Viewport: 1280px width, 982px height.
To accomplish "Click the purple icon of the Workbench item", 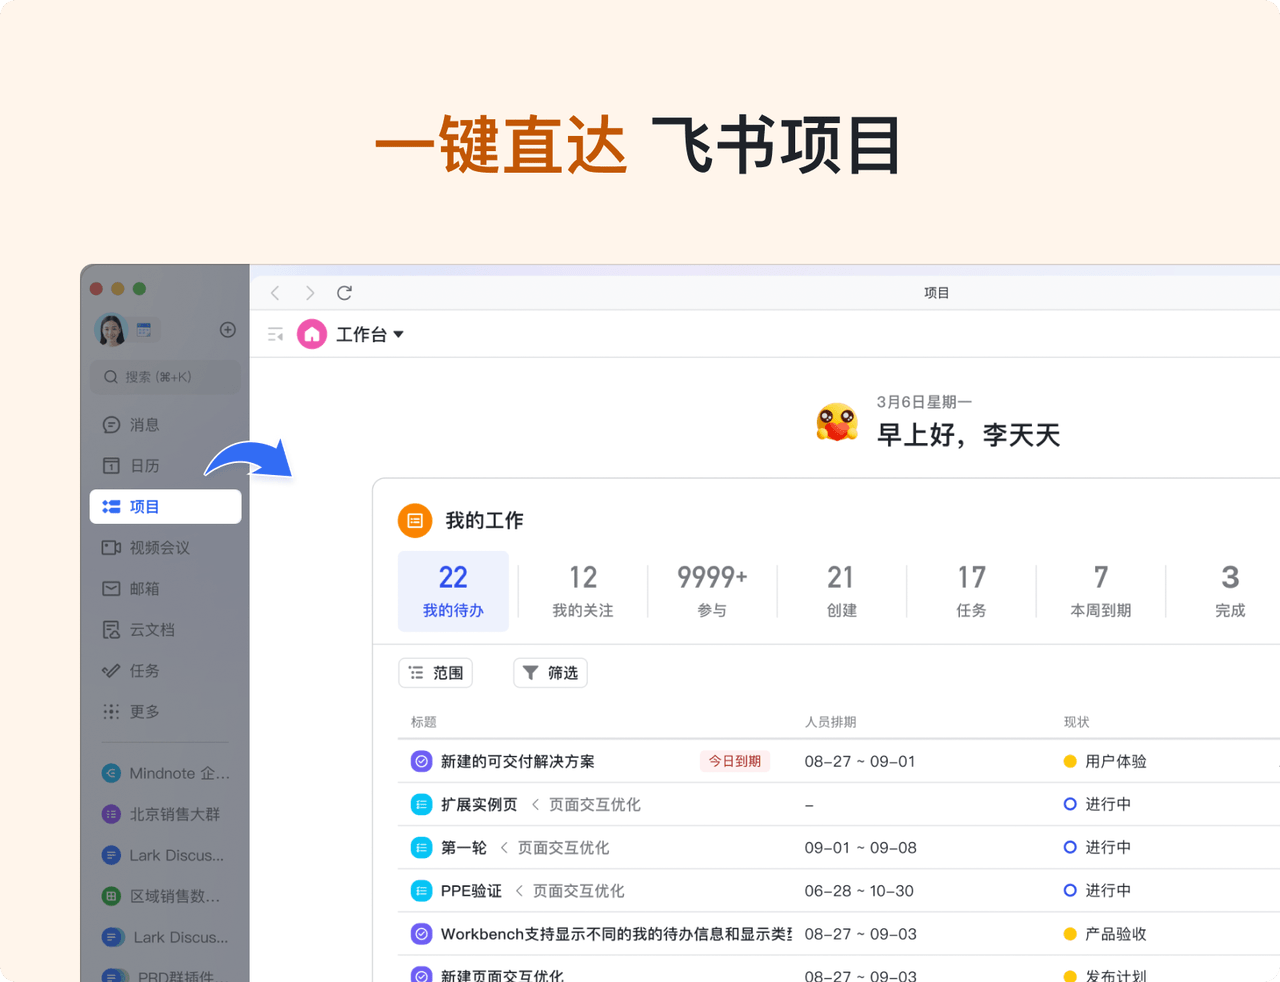I will 422,934.
